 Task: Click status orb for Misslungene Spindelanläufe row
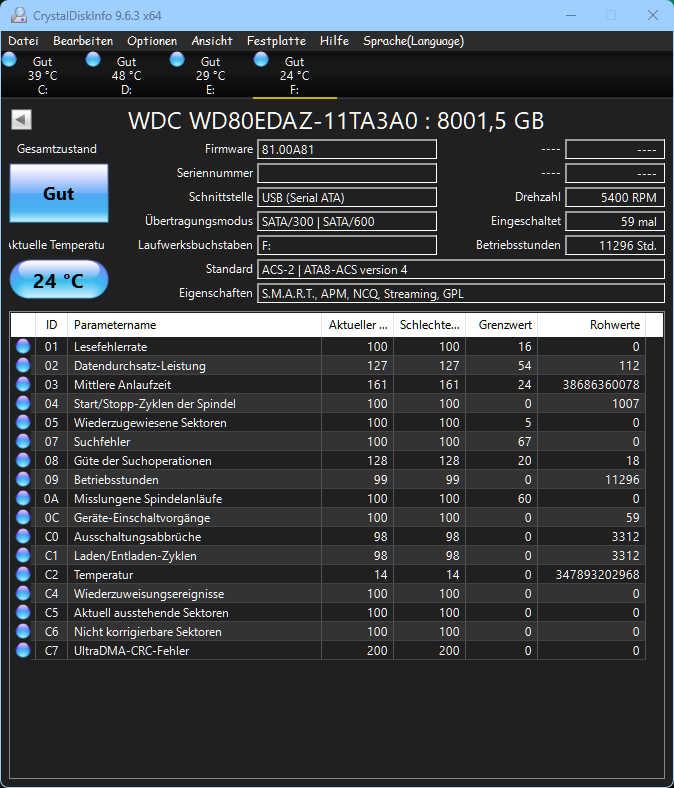coord(23,499)
